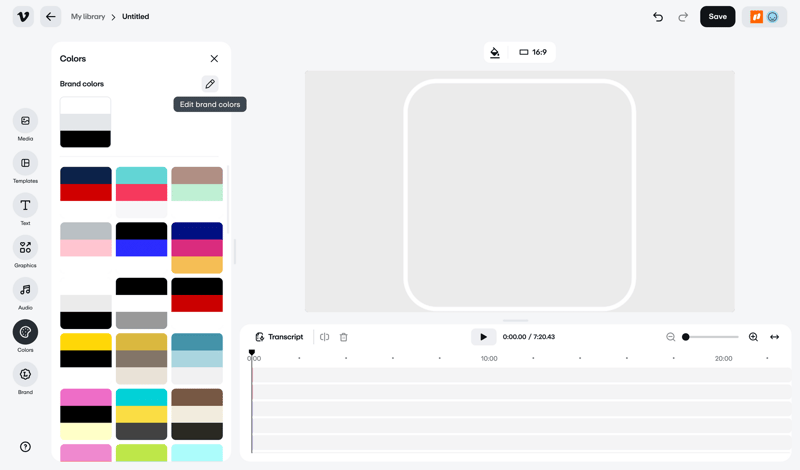Open the Audio sidebar panel
This screenshot has height=470, width=800.
(x=25, y=294)
